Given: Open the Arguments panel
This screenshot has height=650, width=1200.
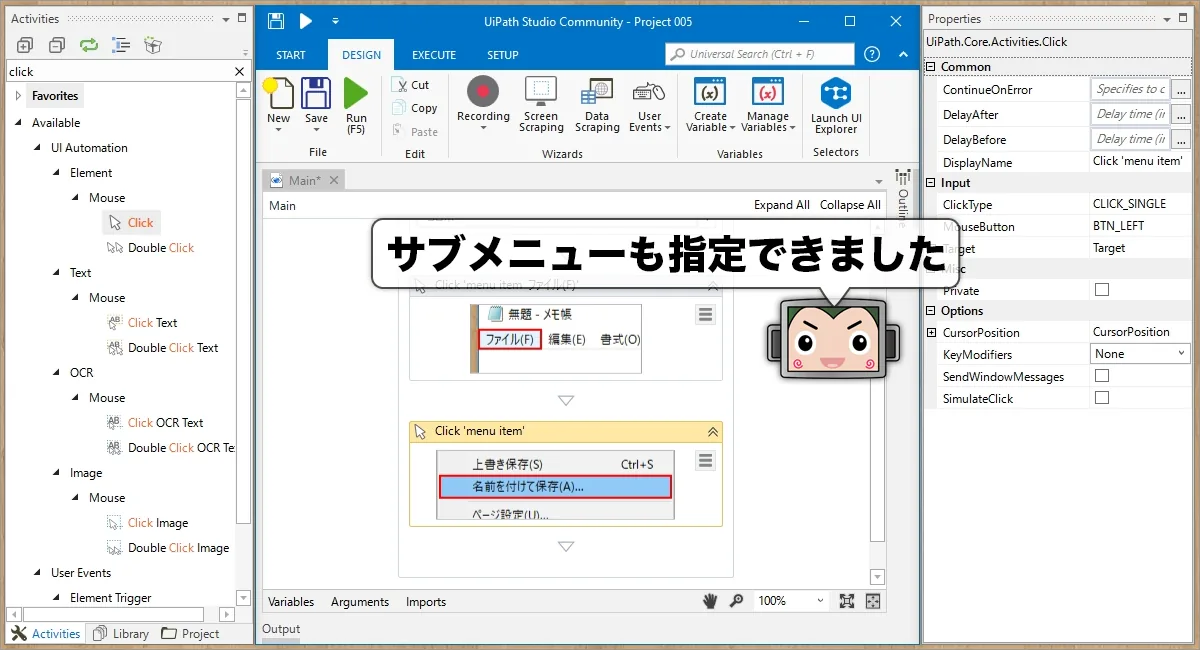Looking at the screenshot, I should 360,602.
